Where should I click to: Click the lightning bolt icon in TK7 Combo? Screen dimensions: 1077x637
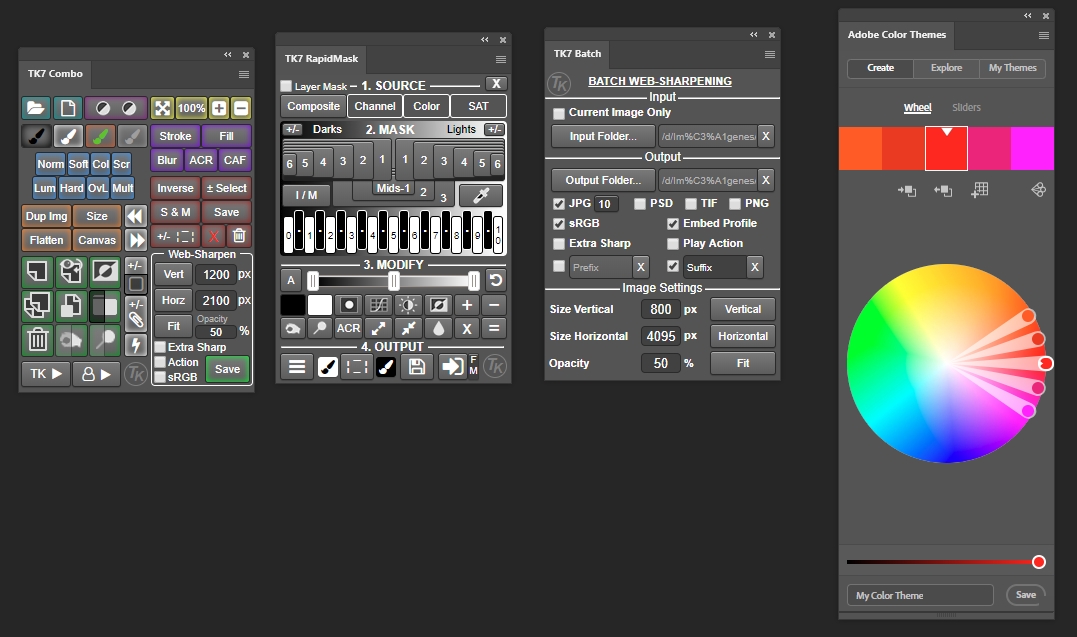[136, 344]
